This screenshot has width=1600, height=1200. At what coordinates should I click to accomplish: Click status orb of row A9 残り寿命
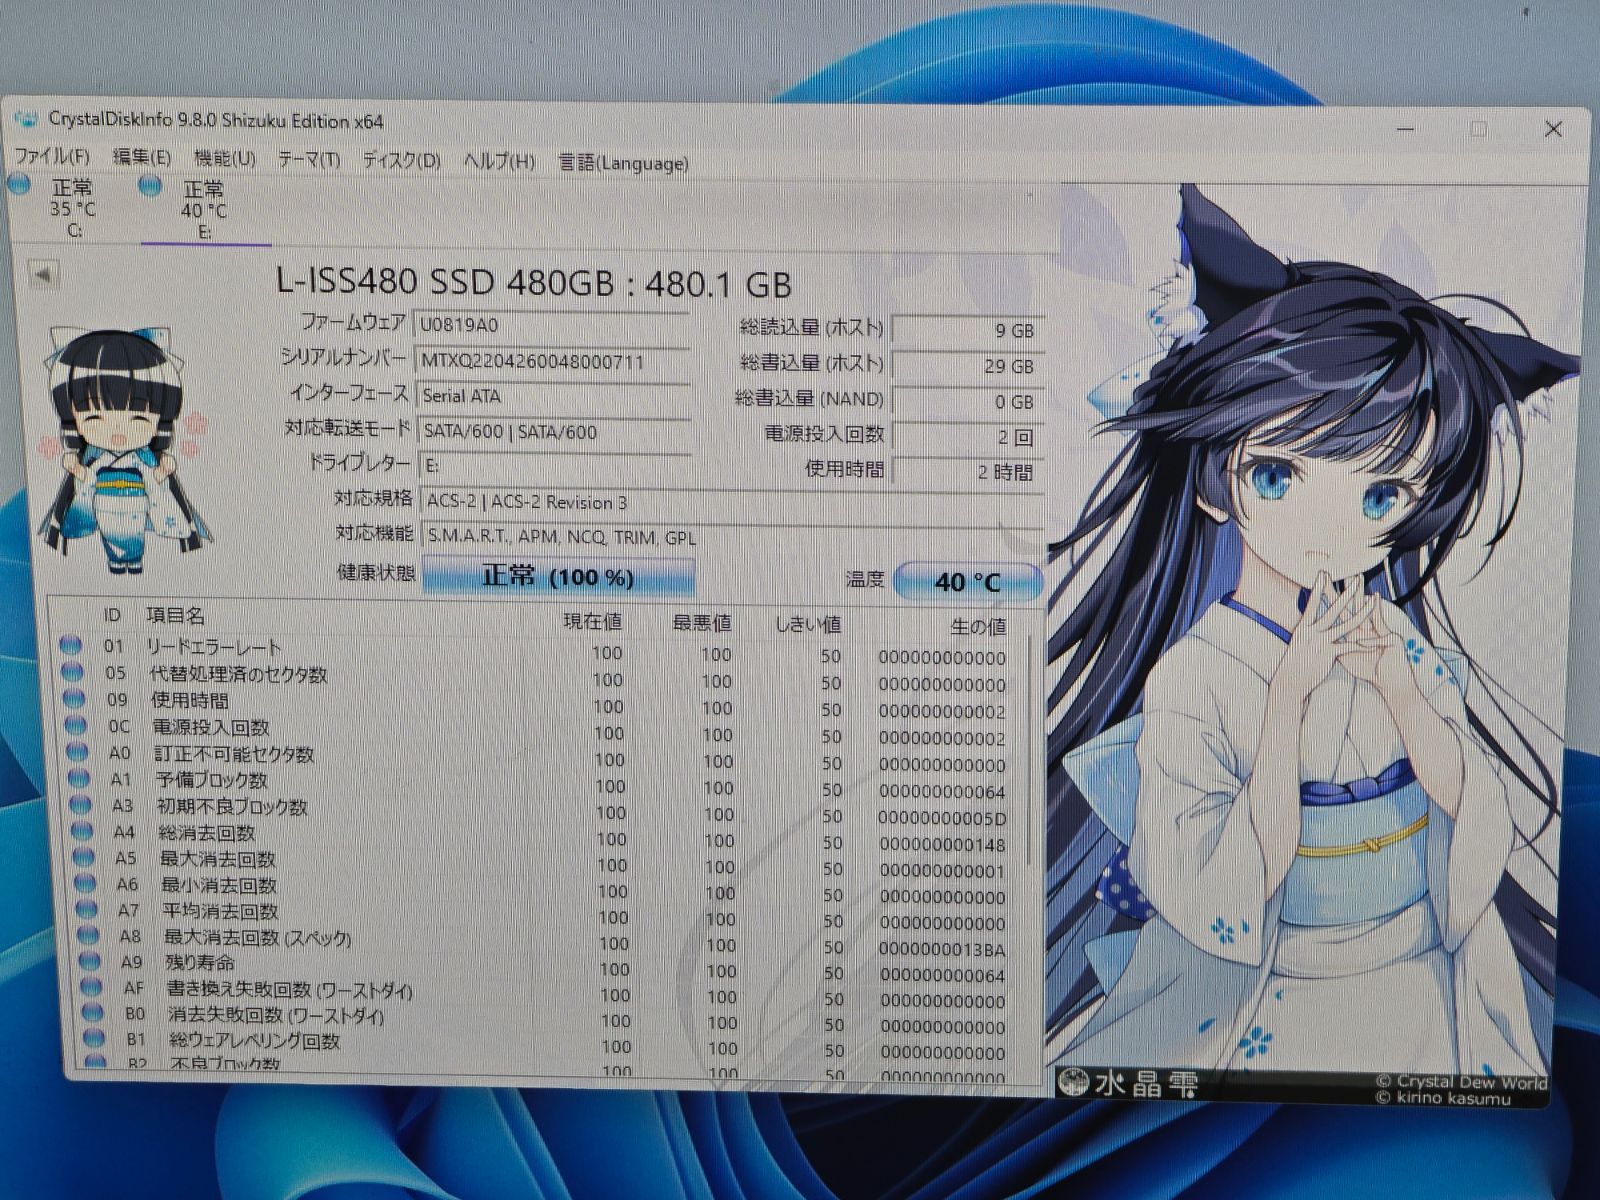(91, 961)
